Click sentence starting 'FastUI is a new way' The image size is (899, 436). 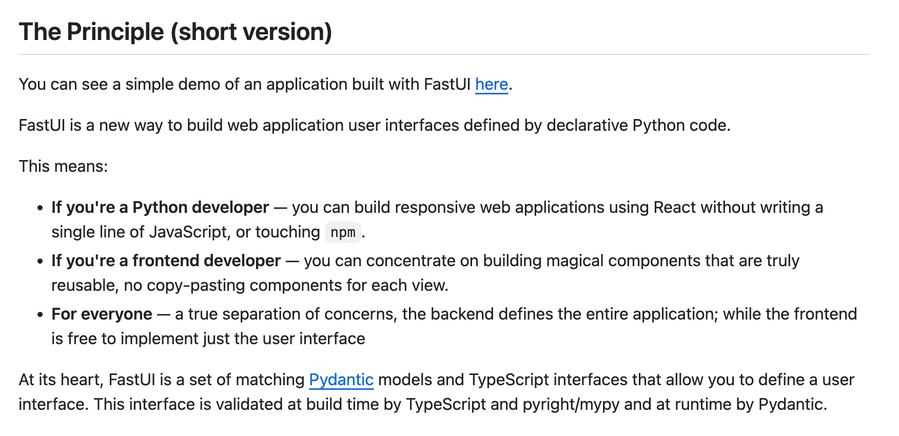[375, 126]
